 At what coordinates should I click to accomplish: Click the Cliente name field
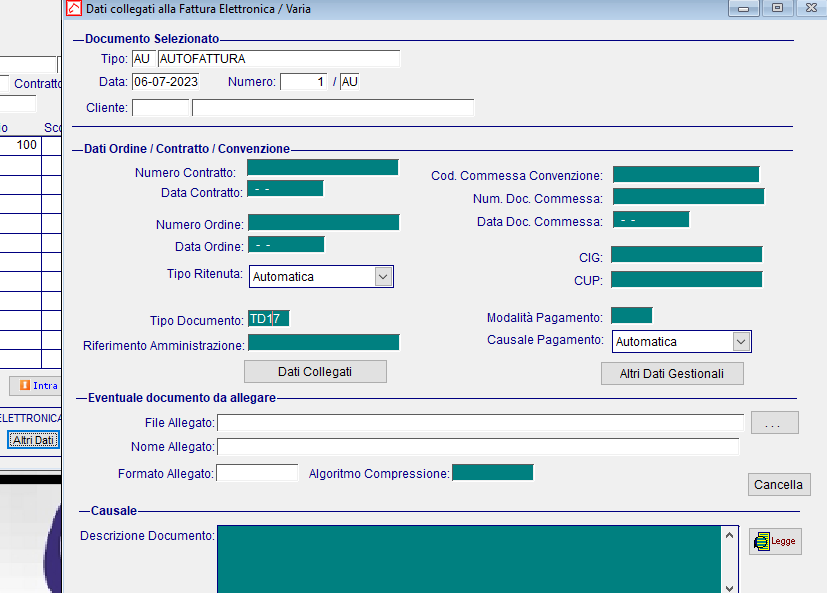click(333, 108)
